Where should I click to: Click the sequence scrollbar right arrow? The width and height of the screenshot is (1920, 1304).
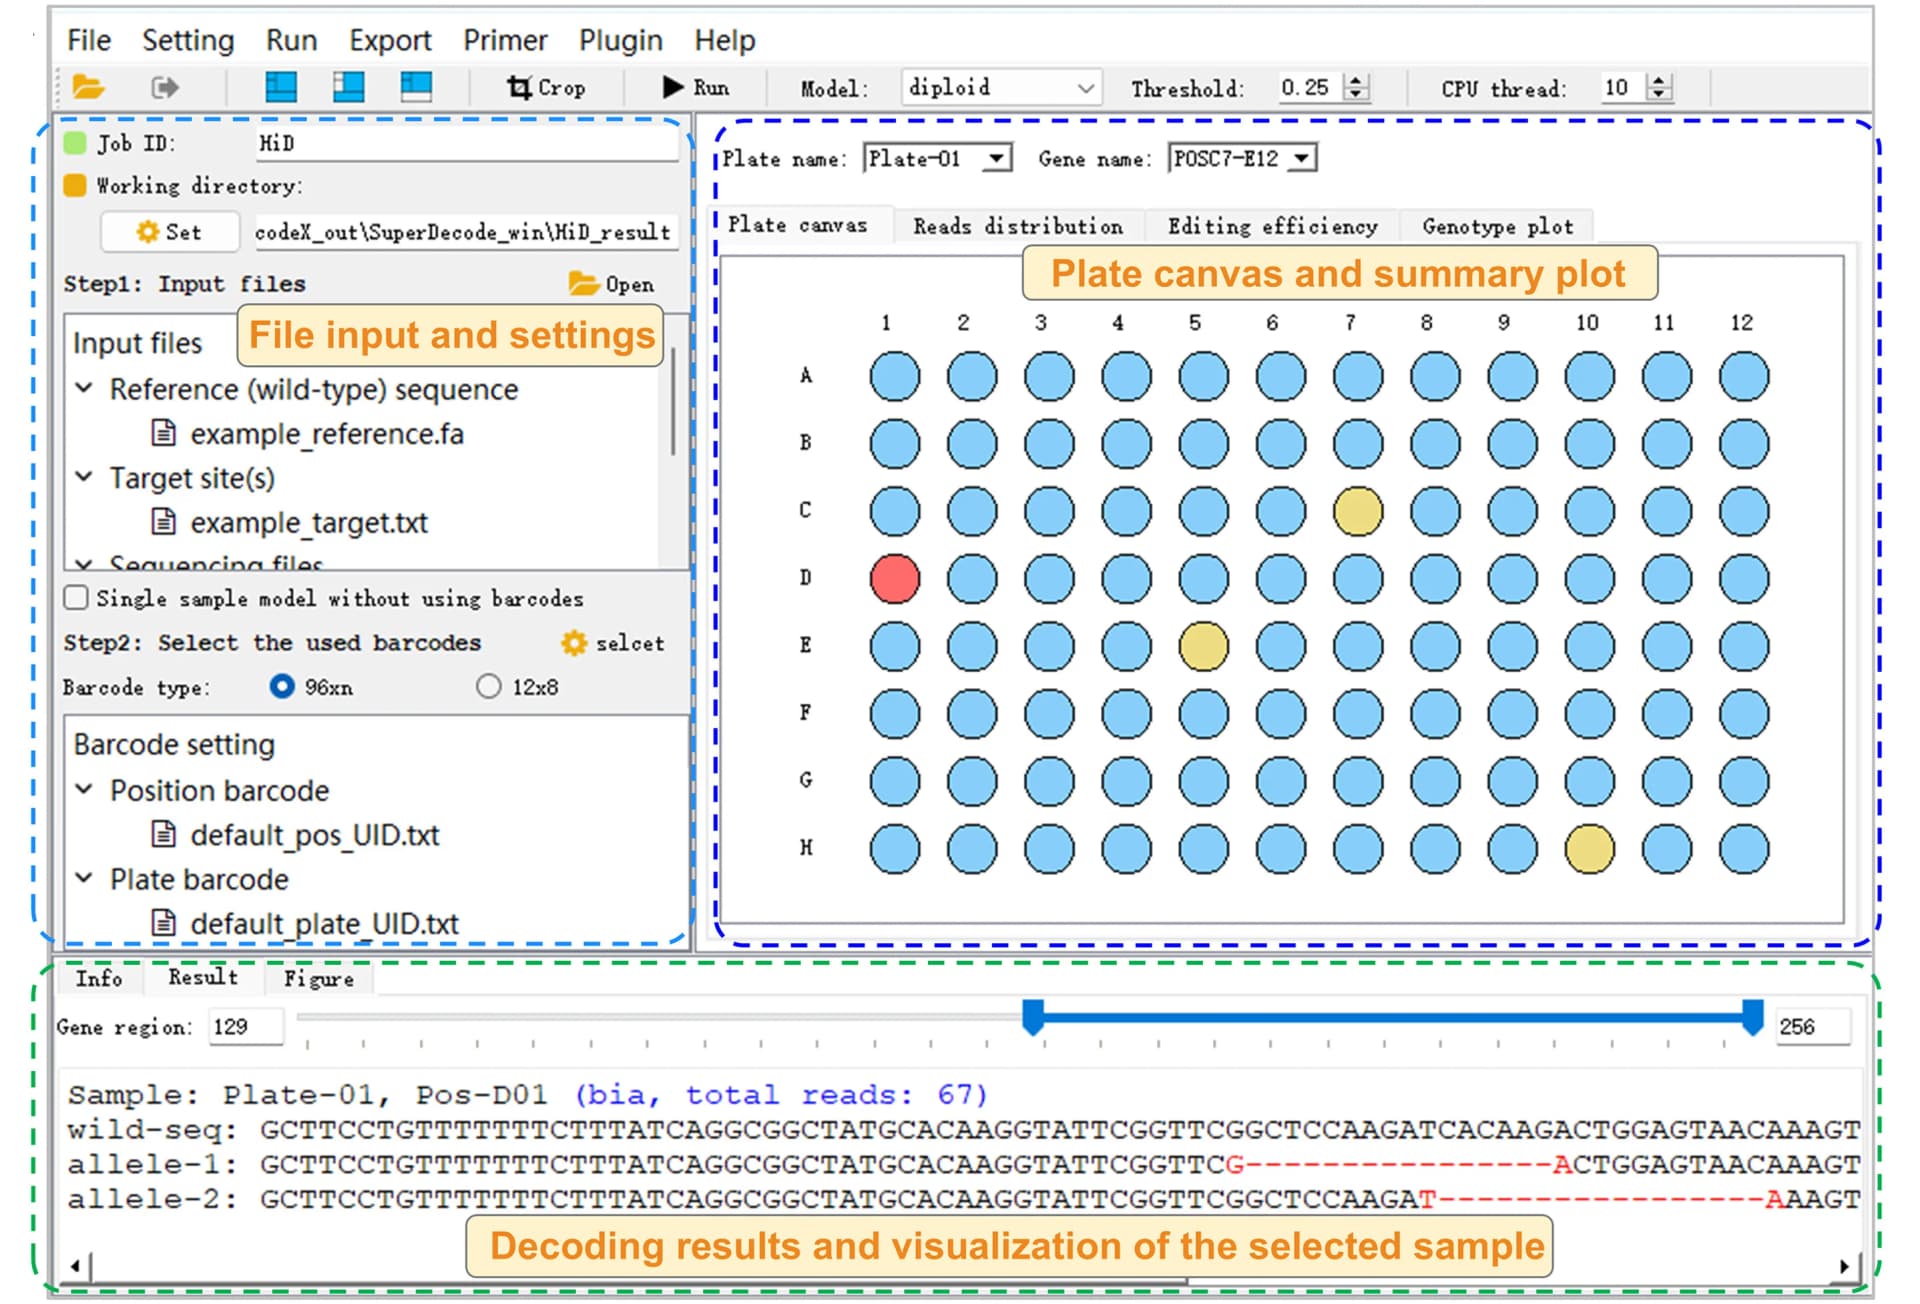[1844, 1266]
